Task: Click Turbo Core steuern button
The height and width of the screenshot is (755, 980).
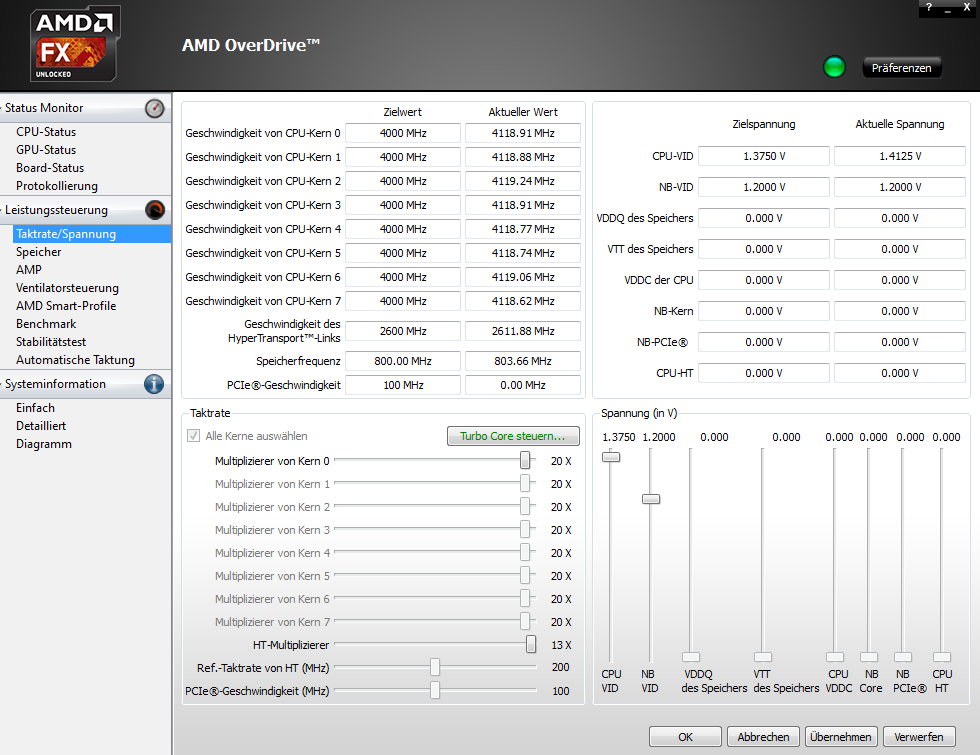Action: [x=513, y=436]
